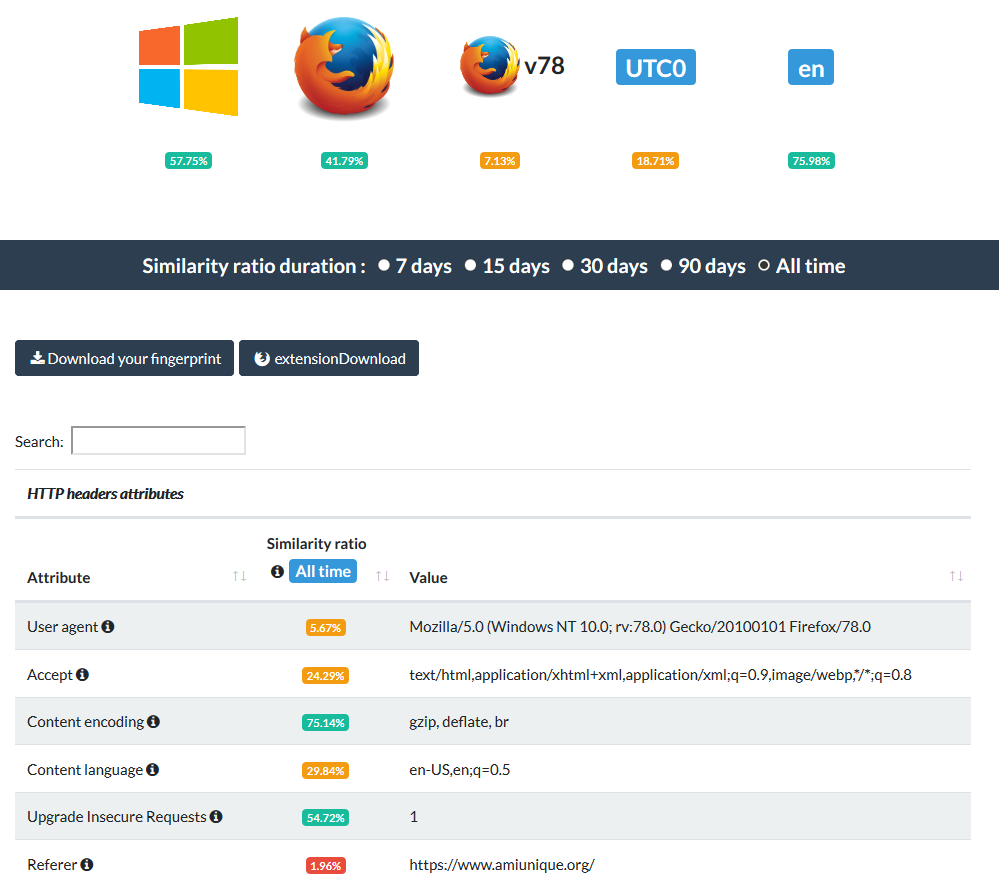
Task: Sort table by Similarity ratio arrows
Action: pos(382,576)
